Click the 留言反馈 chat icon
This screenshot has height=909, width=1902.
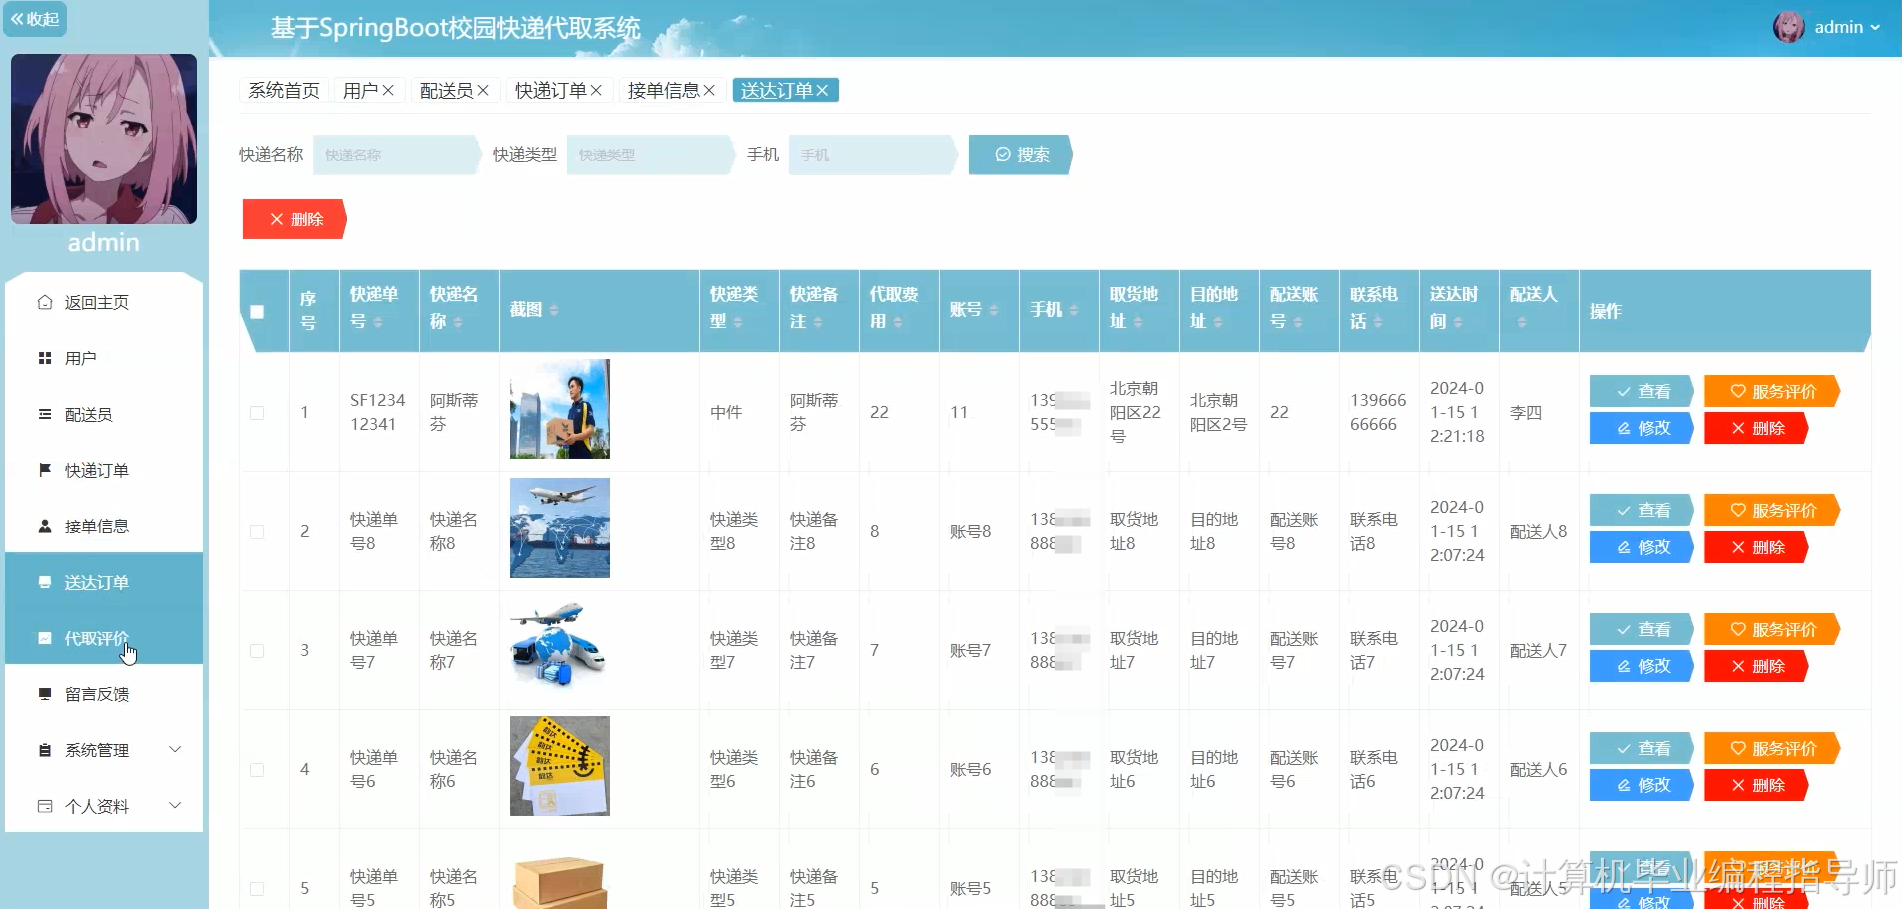(44, 693)
